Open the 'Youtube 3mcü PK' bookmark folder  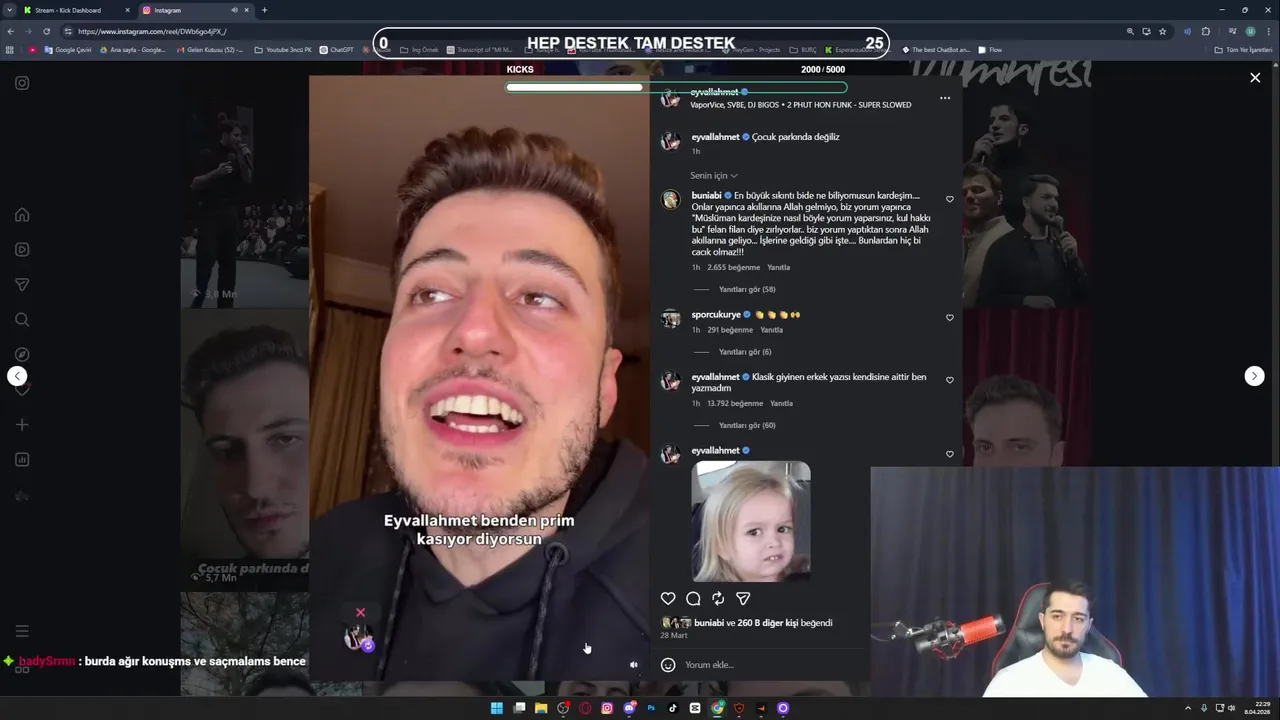(x=283, y=50)
